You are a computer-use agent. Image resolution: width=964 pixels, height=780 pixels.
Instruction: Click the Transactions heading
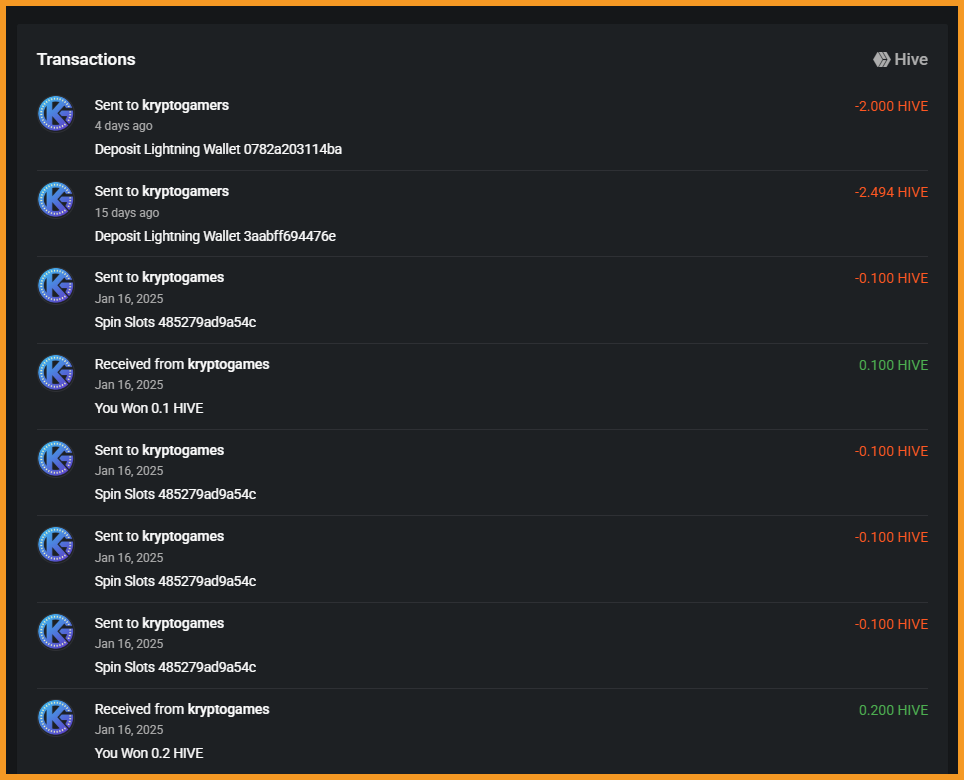[x=86, y=59]
